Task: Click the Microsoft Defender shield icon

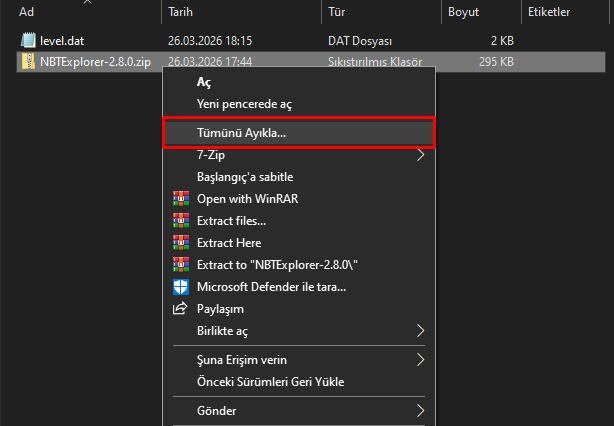Action: [180, 287]
